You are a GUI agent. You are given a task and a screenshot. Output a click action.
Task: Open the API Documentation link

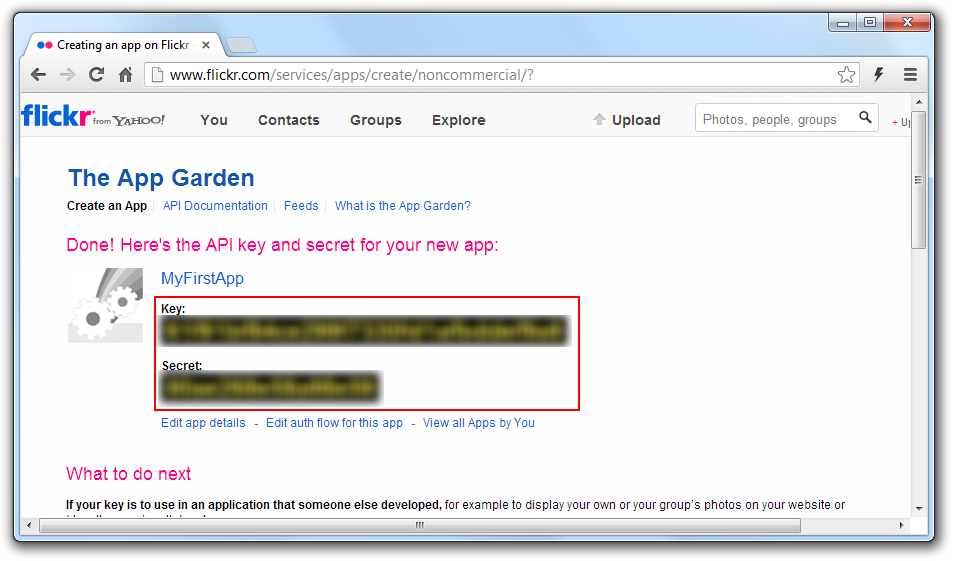pyautogui.click(x=215, y=206)
